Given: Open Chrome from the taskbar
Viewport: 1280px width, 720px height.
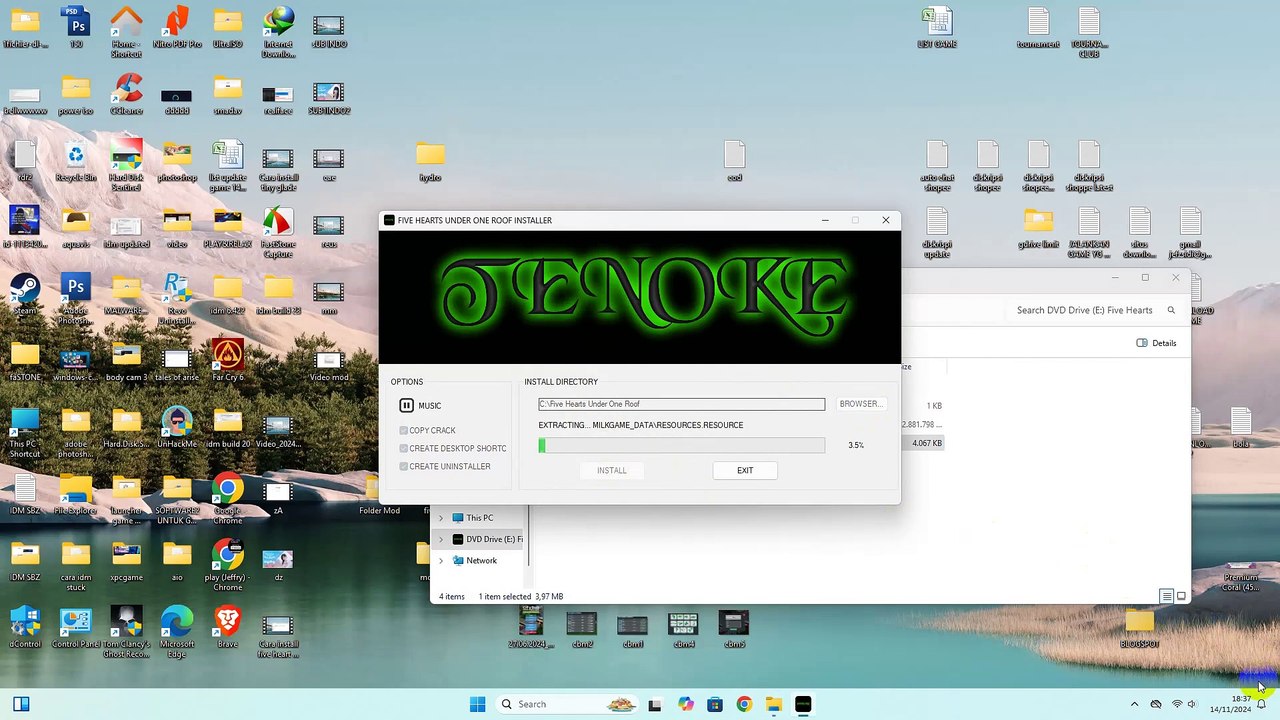Looking at the screenshot, I should tap(744, 704).
